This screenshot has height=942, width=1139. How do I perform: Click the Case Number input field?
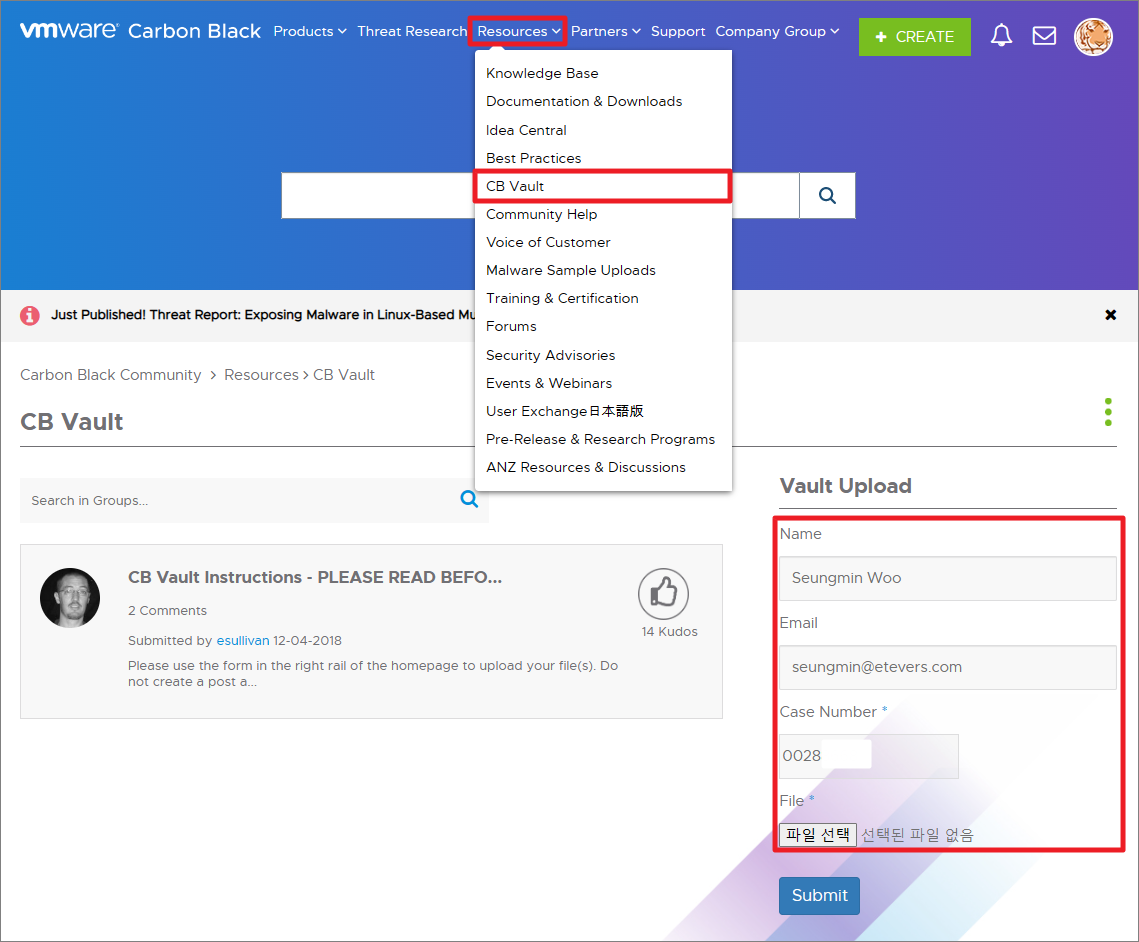click(x=869, y=756)
